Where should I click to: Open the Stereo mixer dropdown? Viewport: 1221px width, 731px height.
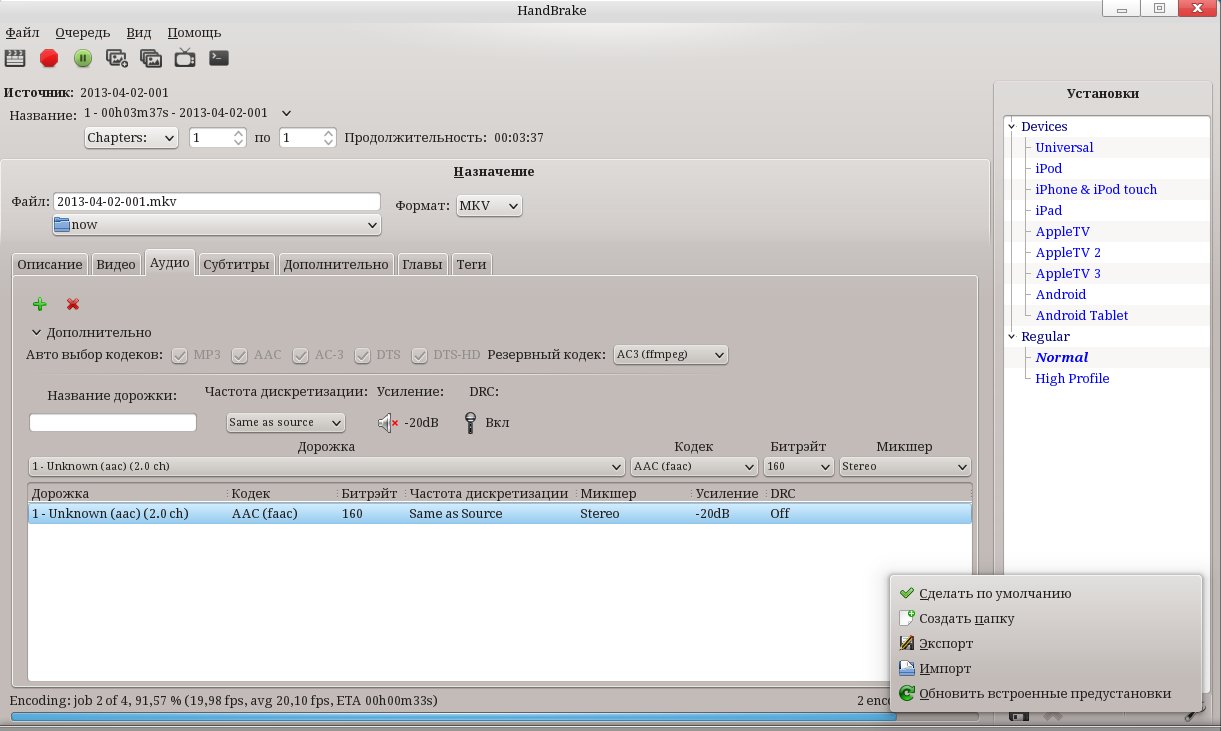point(905,466)
